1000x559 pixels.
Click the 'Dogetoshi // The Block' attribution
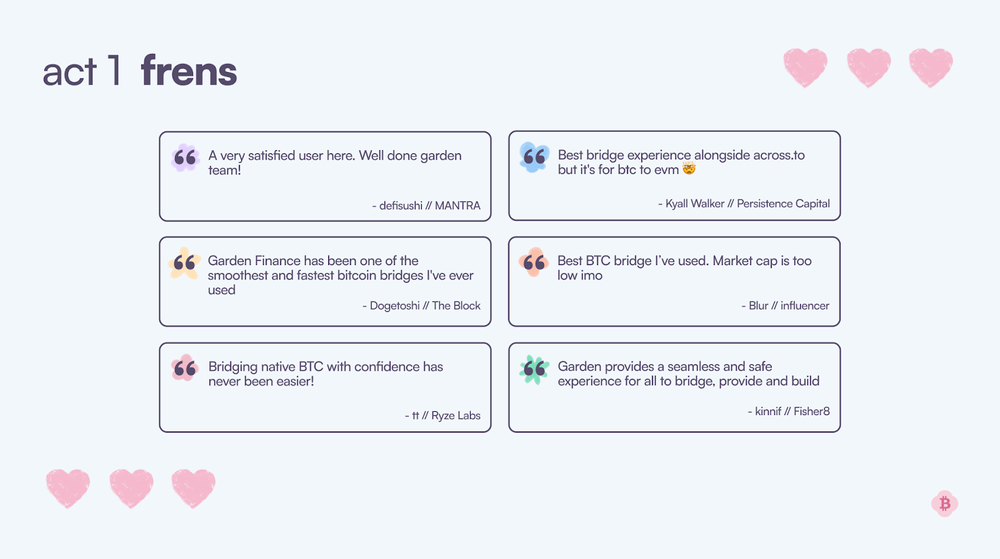(422, 305)
